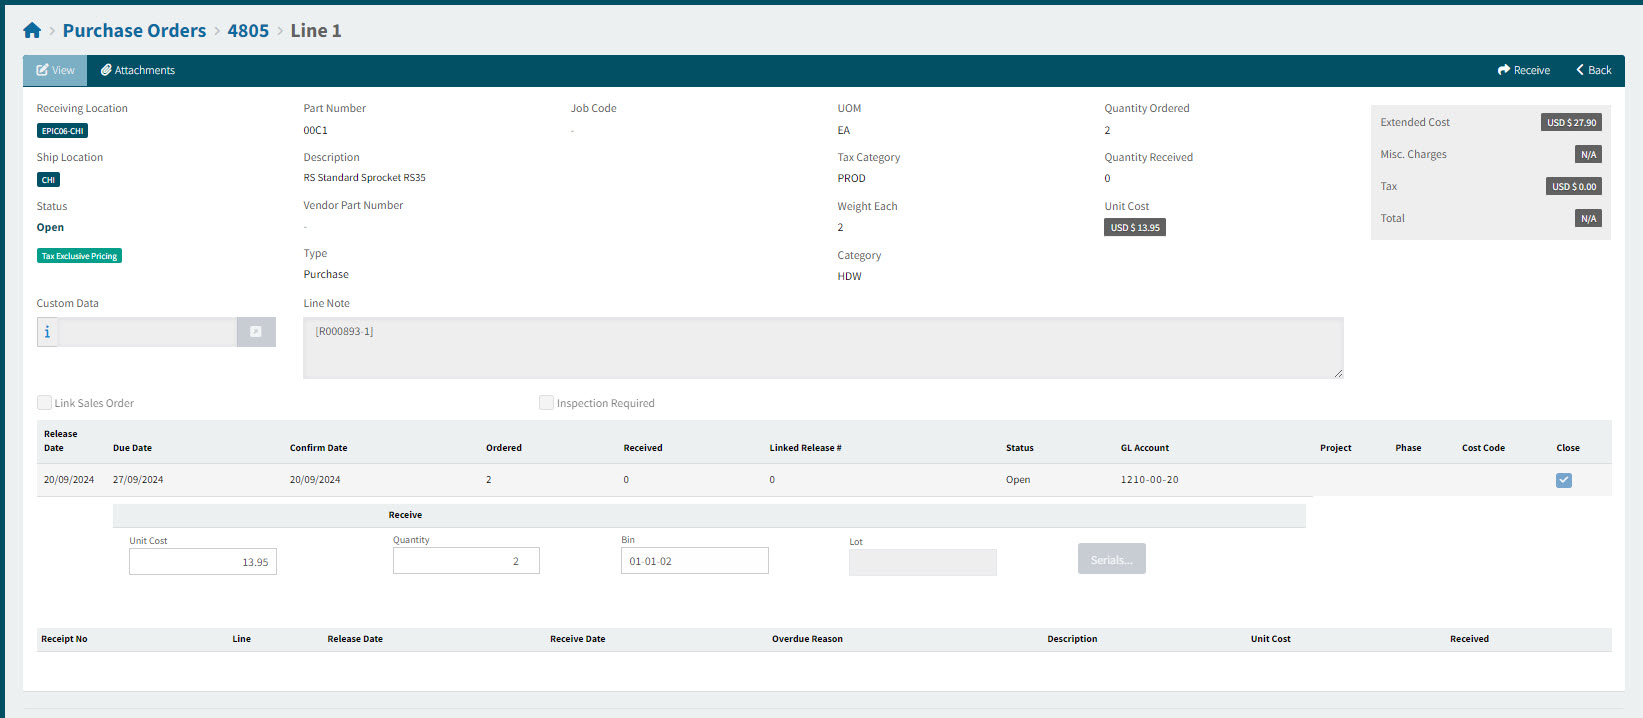1643x718 pixels.
Task: Go Back using the header button
Action: [1593, 70]
